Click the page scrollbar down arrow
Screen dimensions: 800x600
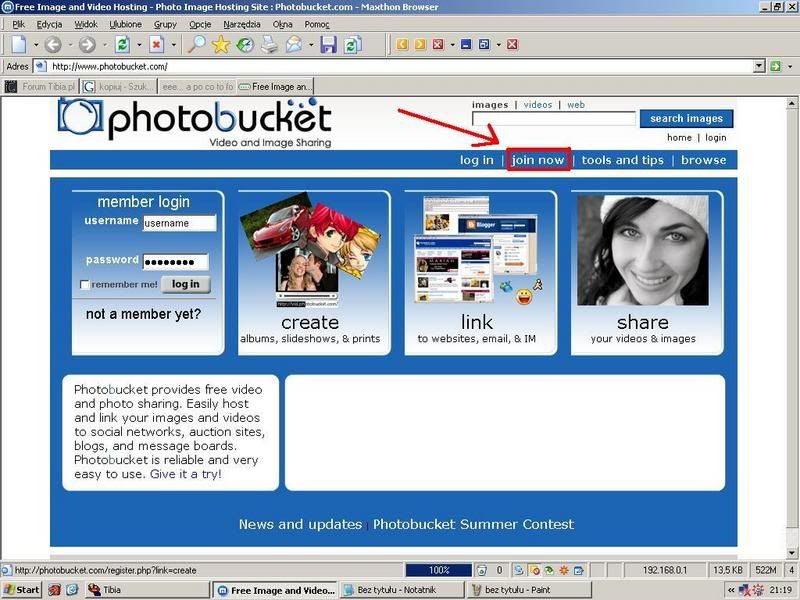click(x=792, y=553)
